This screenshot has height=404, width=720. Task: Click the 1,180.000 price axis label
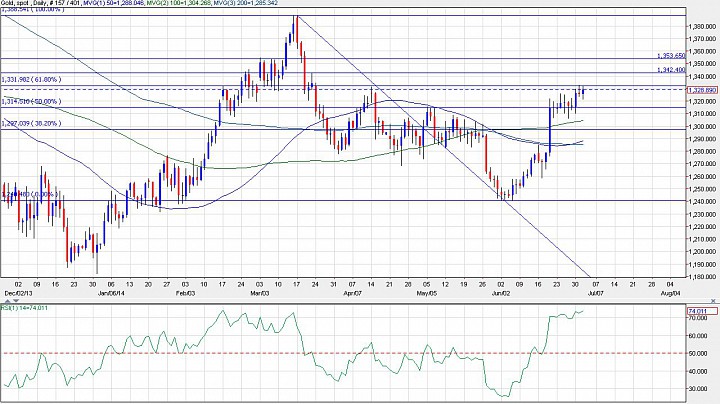tap(703, 276)
